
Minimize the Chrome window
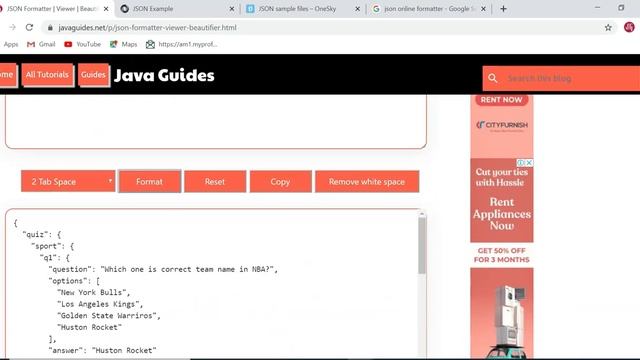pos(598,8)
